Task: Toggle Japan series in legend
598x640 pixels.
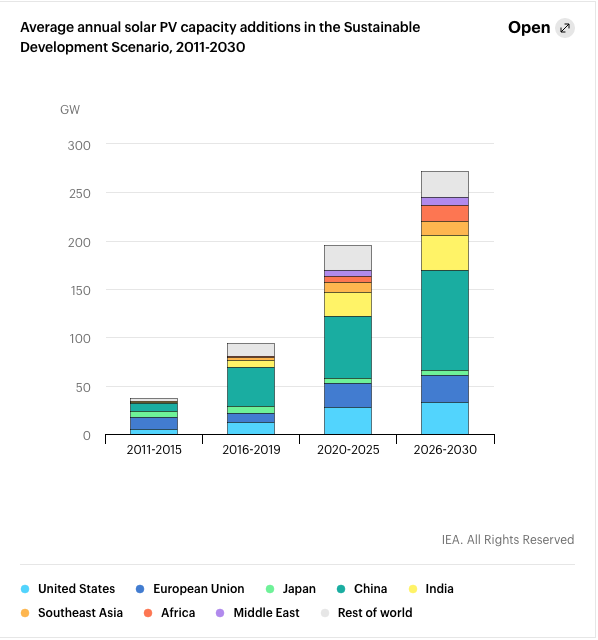Action: pos(291,589)
